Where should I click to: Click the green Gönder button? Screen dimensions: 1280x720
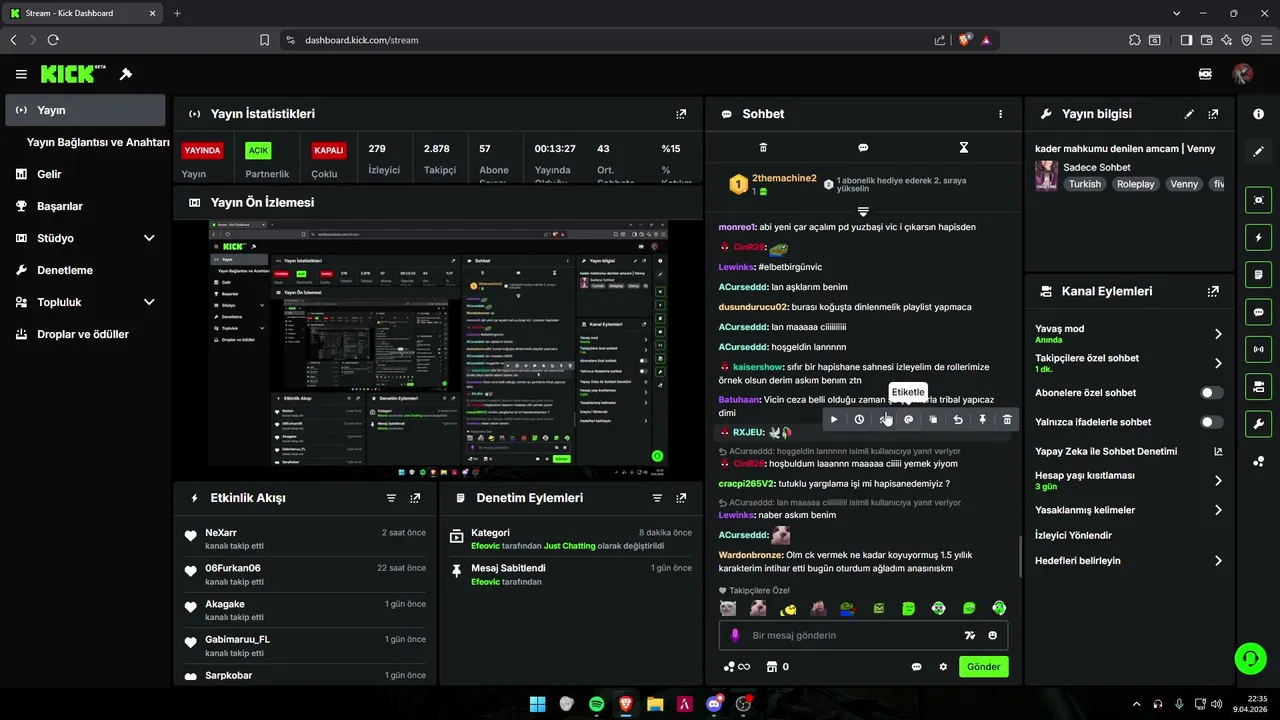click(x=984, y=667)
